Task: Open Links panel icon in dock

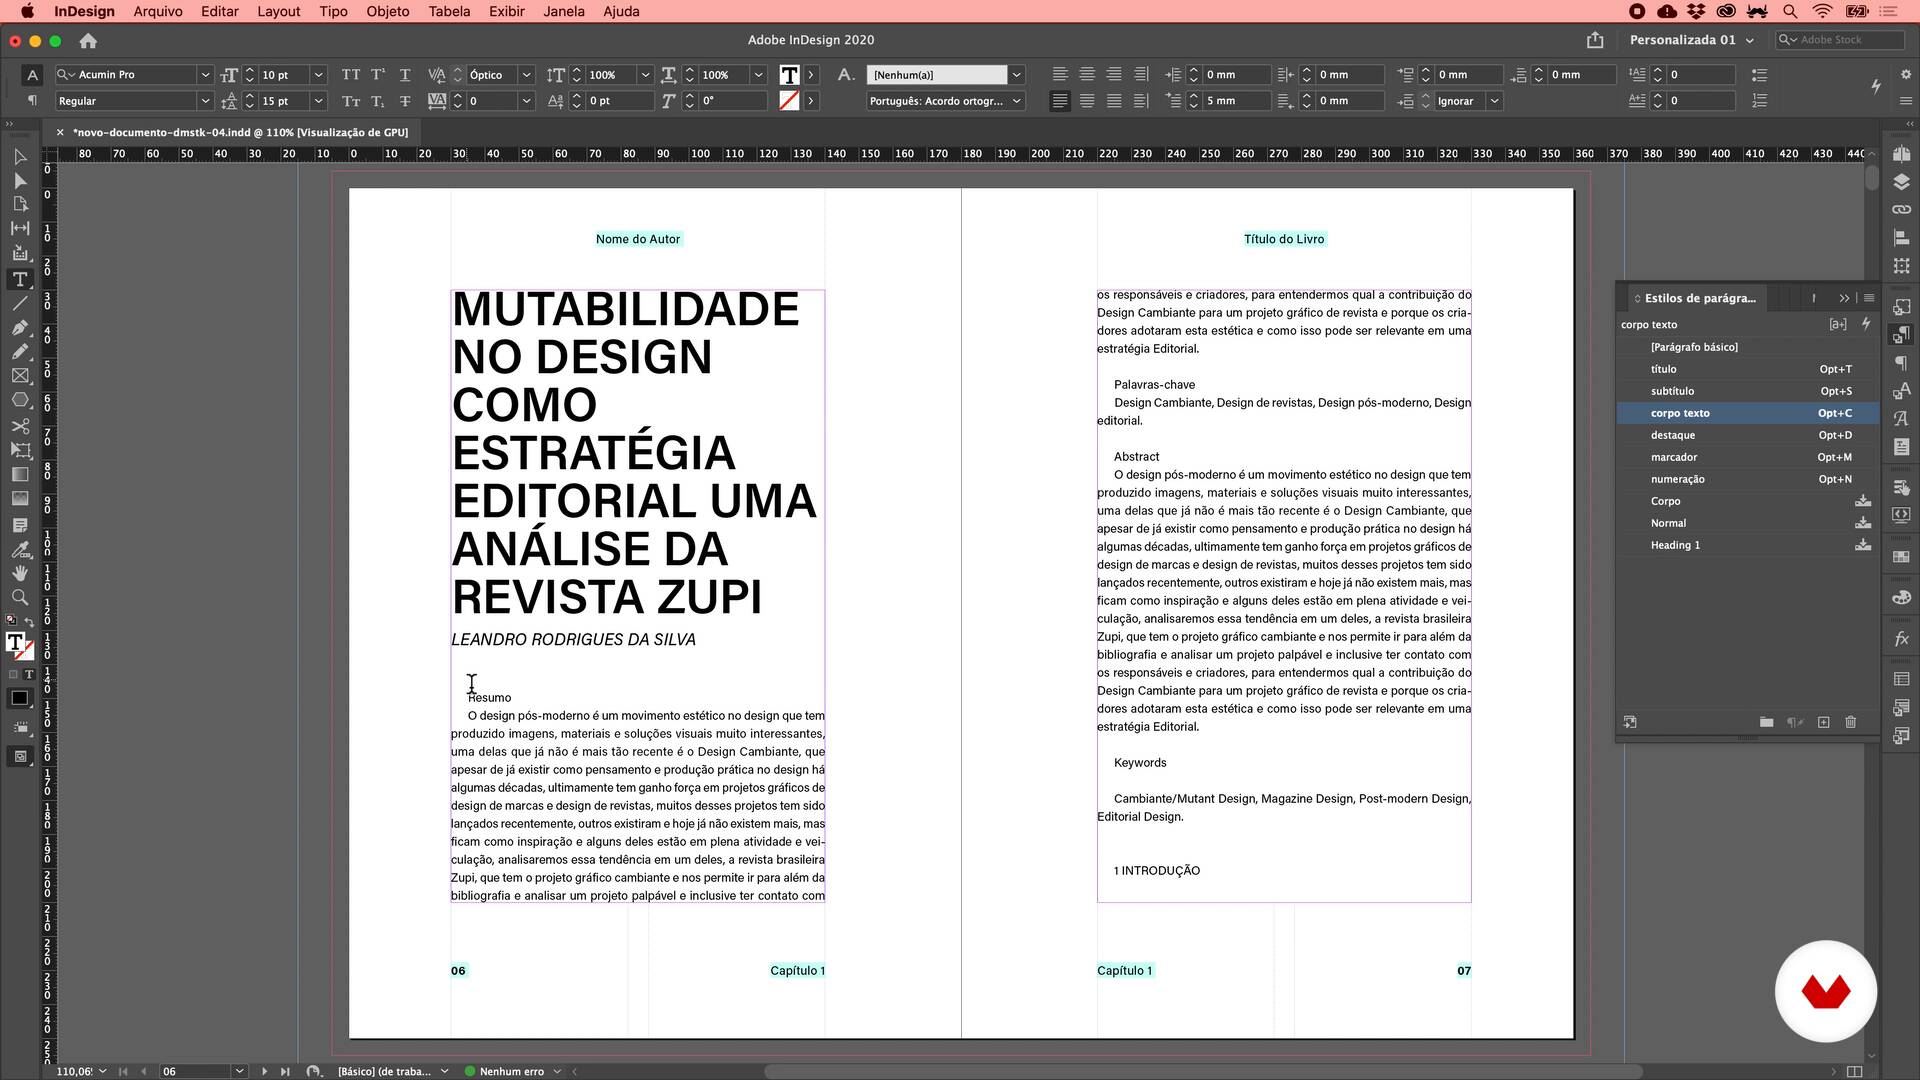Action: tap(1901, 210)
